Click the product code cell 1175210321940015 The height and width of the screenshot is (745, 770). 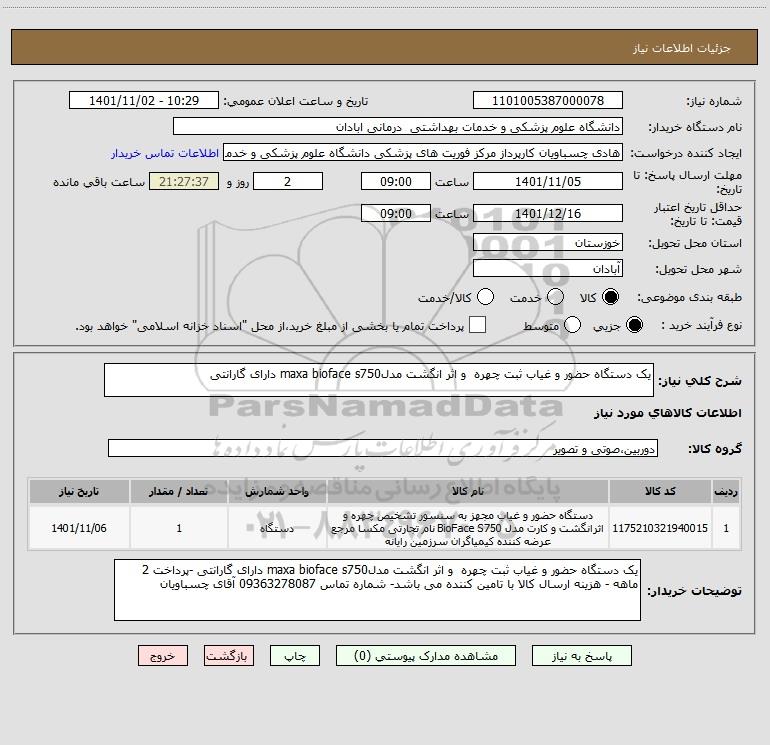(x=660, y=528)
